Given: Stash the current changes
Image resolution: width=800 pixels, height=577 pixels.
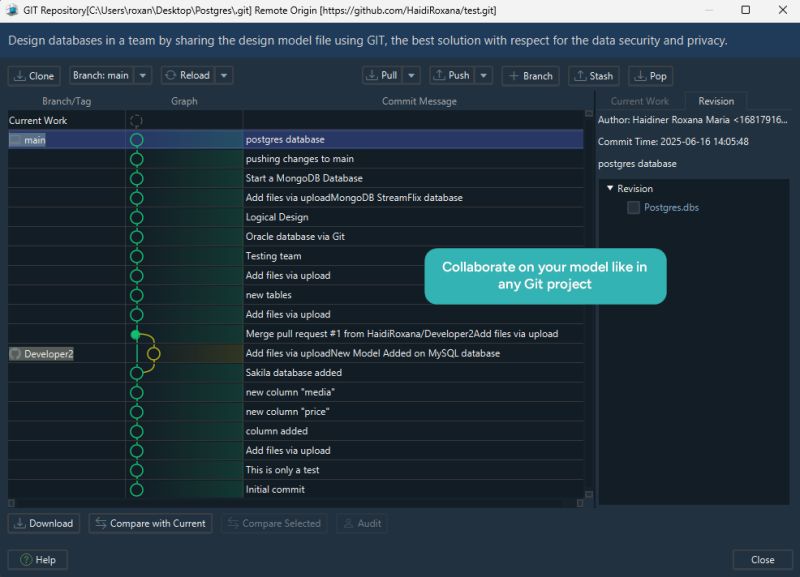Looking at the screenshot, I should [594, 75].
